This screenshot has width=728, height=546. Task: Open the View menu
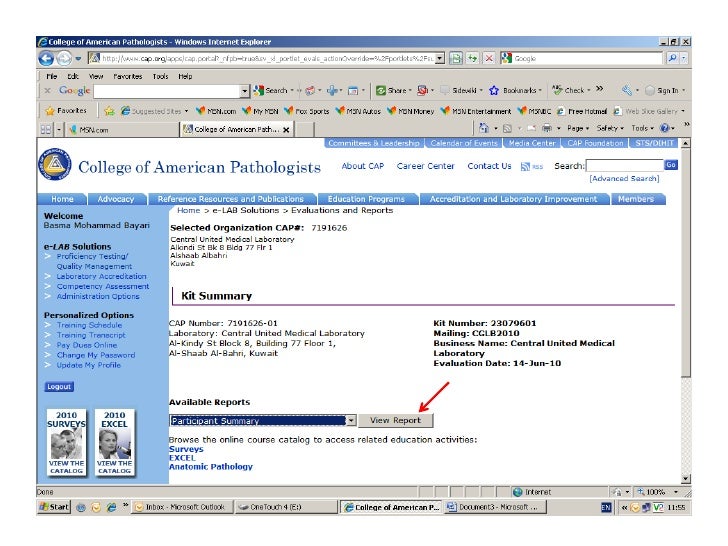[x=96, y=76]
